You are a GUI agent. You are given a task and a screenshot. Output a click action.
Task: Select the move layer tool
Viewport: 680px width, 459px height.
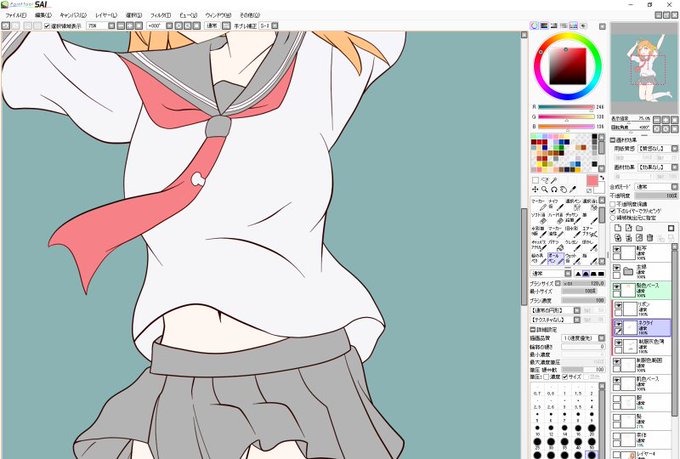[535, 190]
